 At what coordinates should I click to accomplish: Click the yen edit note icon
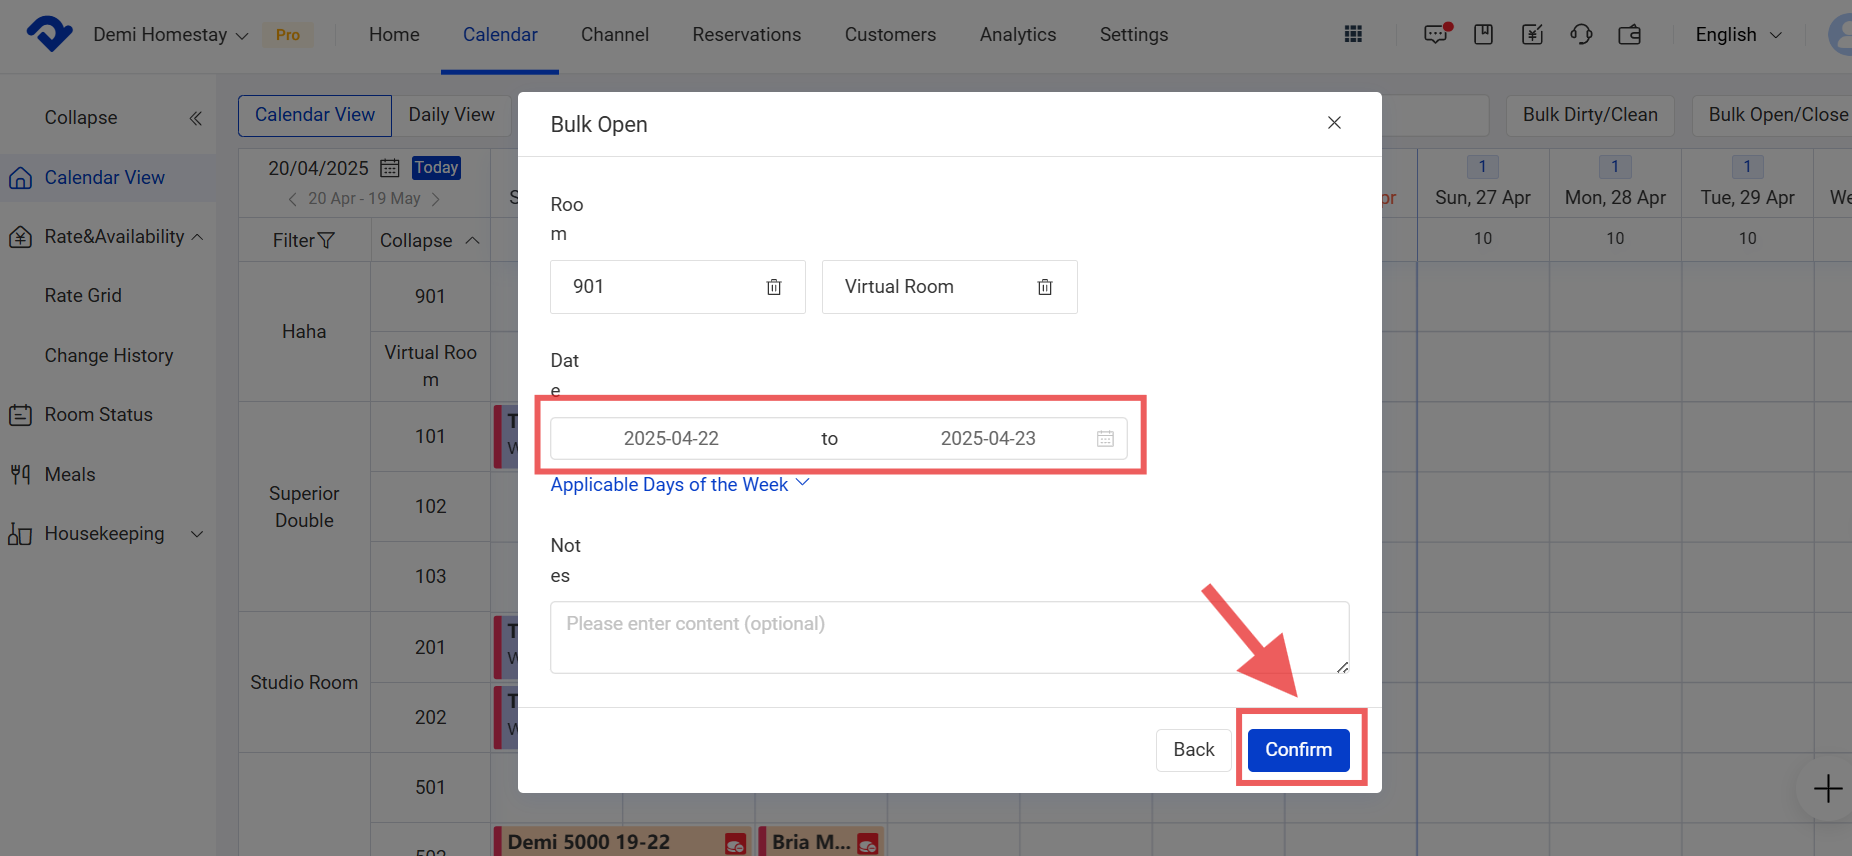[1532, 35]
